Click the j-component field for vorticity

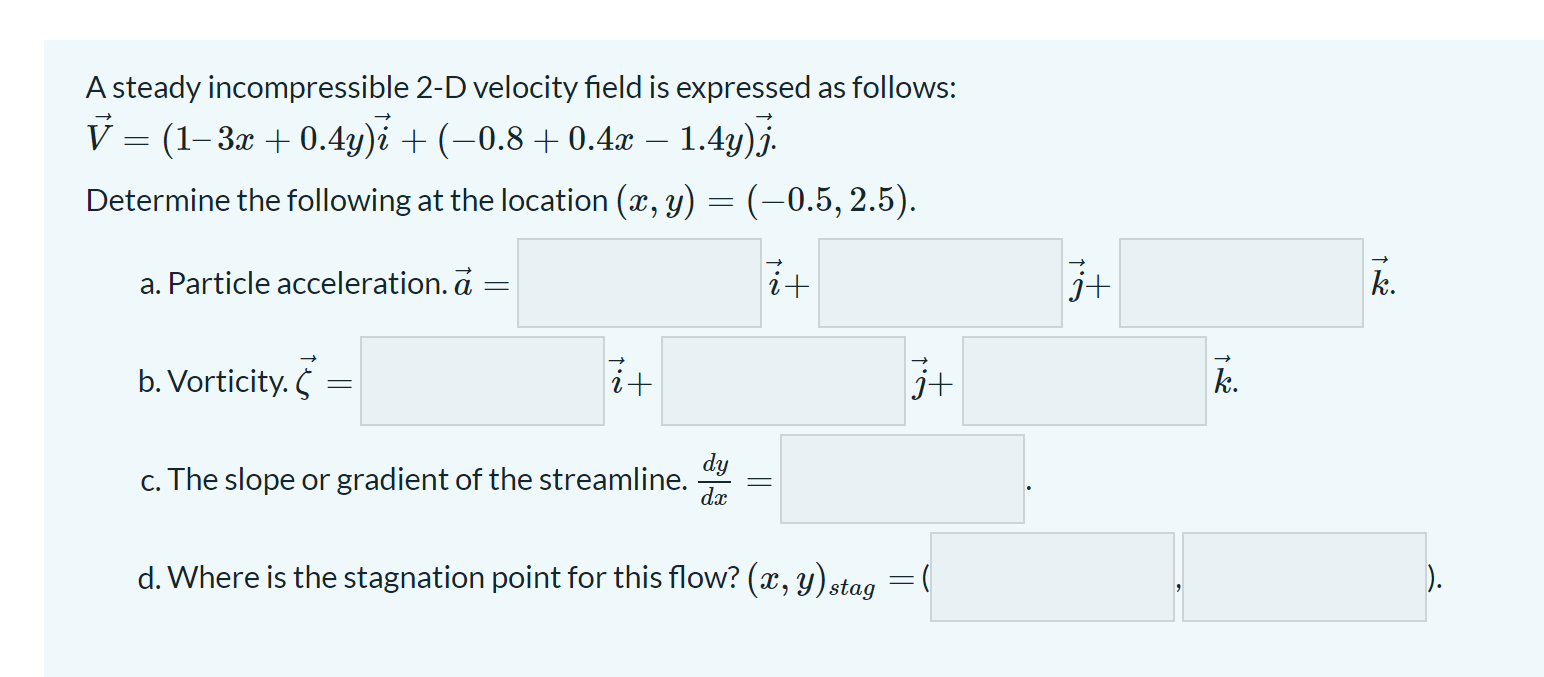(782, 381)
